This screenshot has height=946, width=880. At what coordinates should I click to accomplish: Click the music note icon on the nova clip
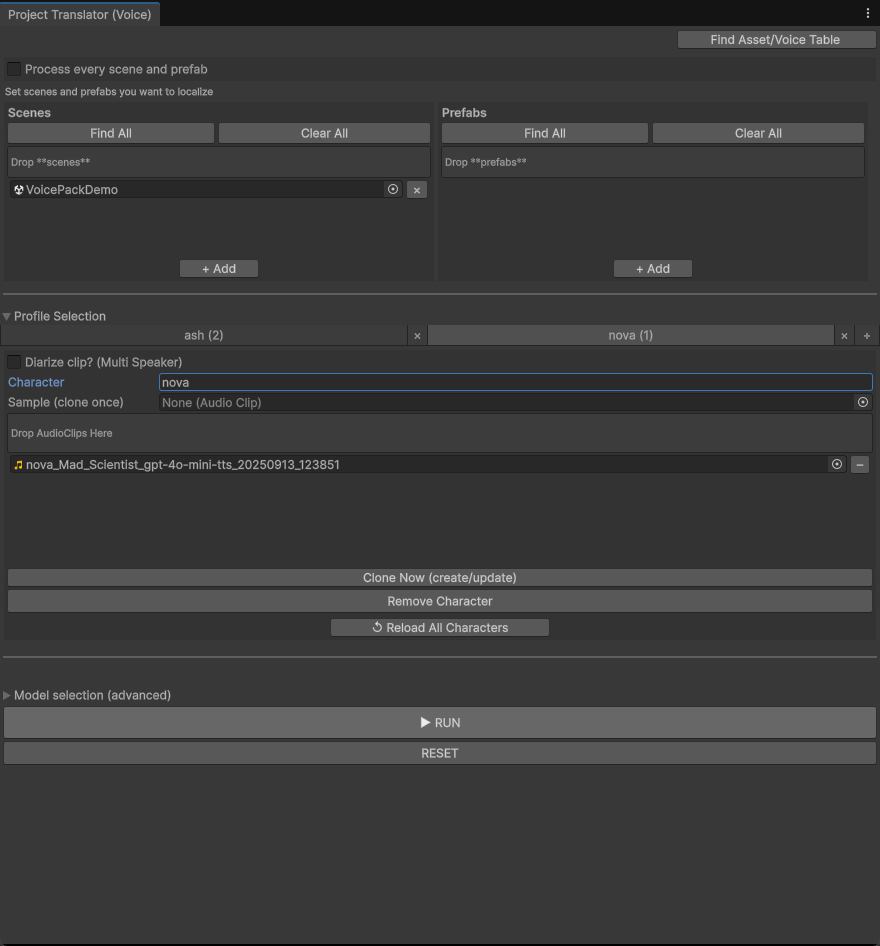coord(18,464)
